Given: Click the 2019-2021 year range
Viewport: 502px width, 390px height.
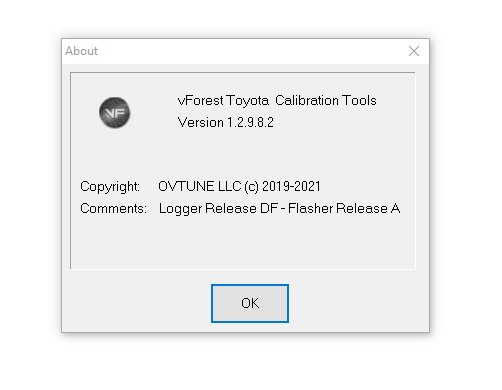Looking at the screenshot, I should pos(291,187).
